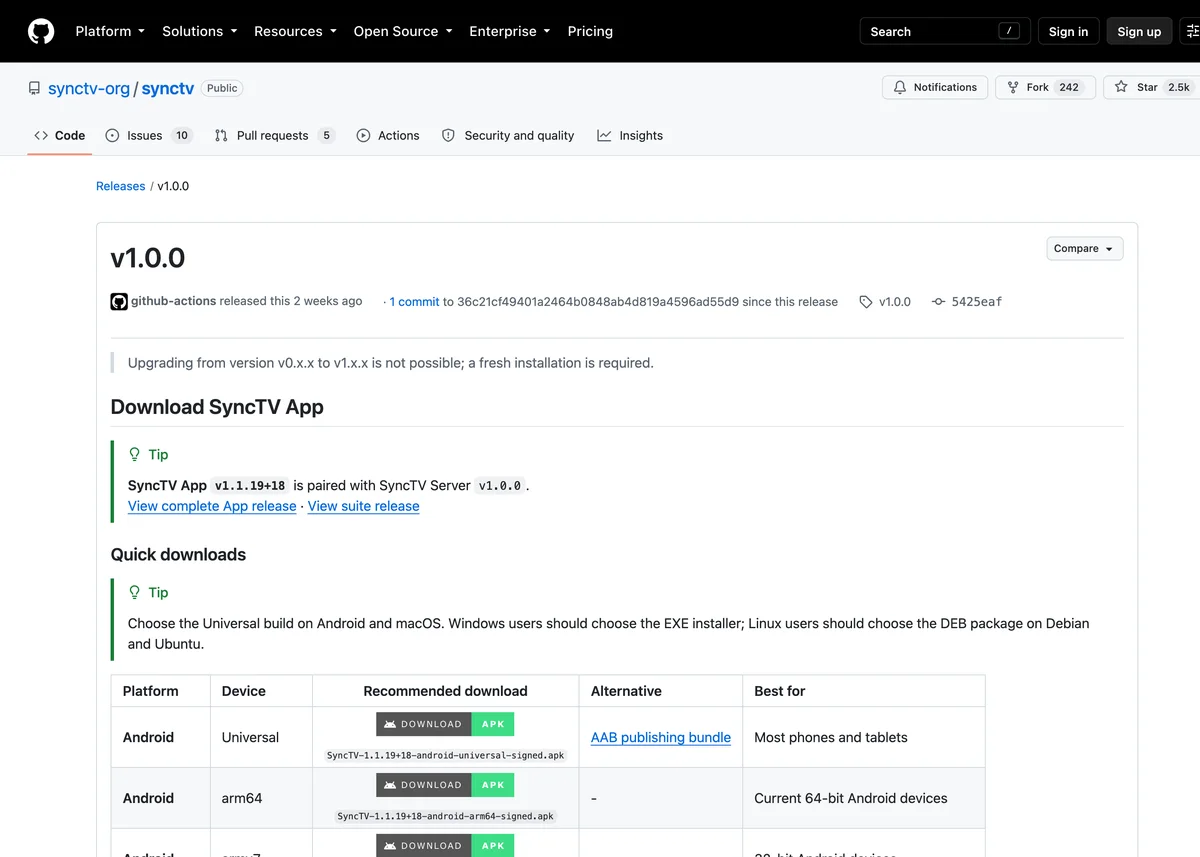Viewport: 1200px width, 857px height.
Task: Open the Compare dropdown
Action: pyautogui.click(x=1085, y=248)
